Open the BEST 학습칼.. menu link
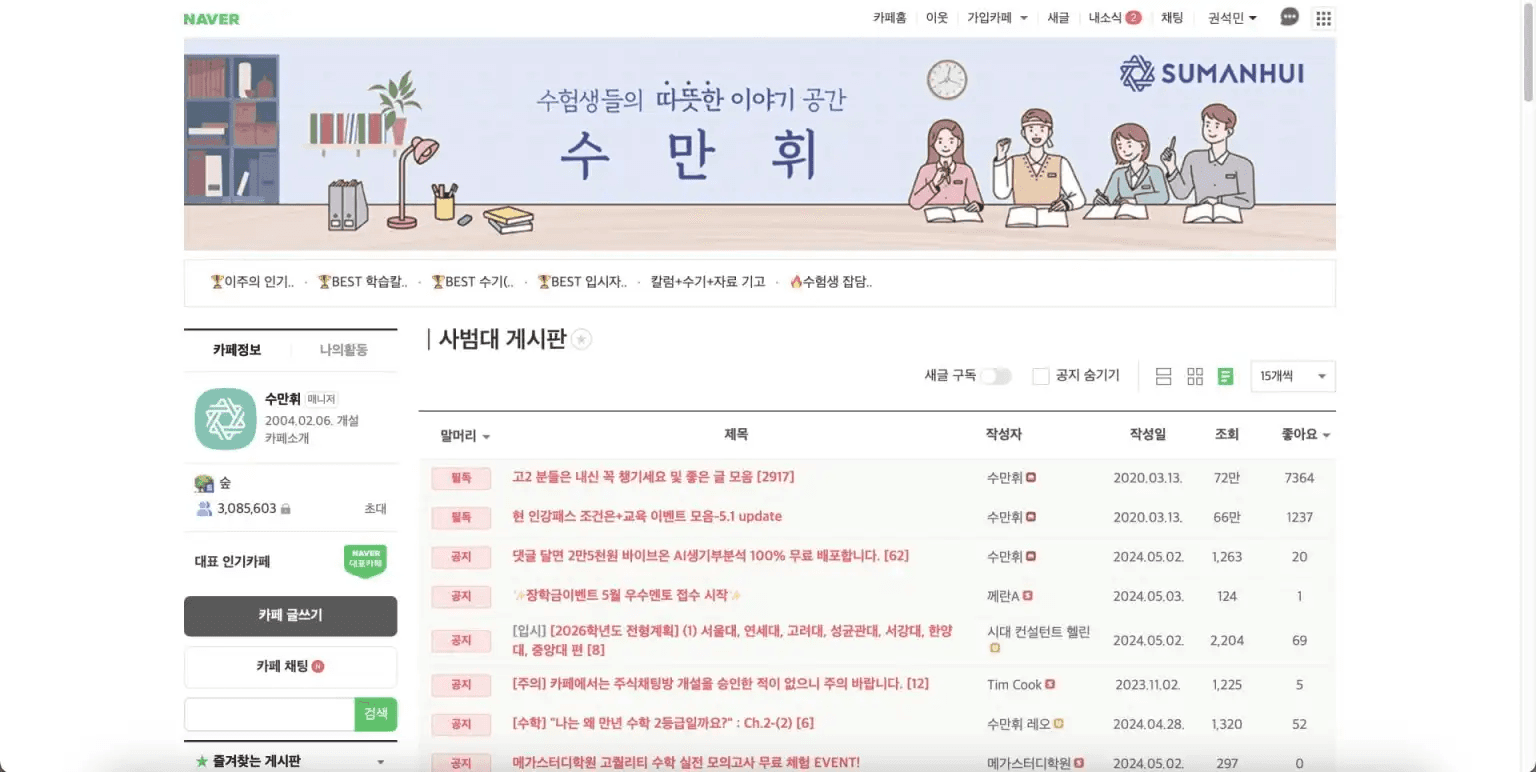Image resolution: width=1536 pixels, height=772 pixels. (363, 282)
